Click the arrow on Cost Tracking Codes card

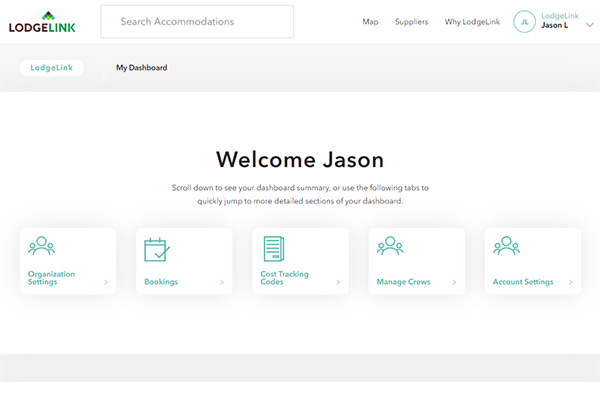pos(338,282)
